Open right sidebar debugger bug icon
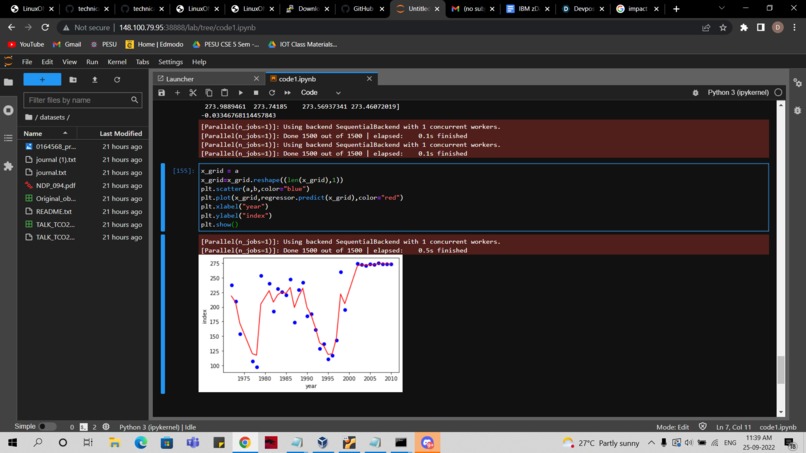 [797, 110]
